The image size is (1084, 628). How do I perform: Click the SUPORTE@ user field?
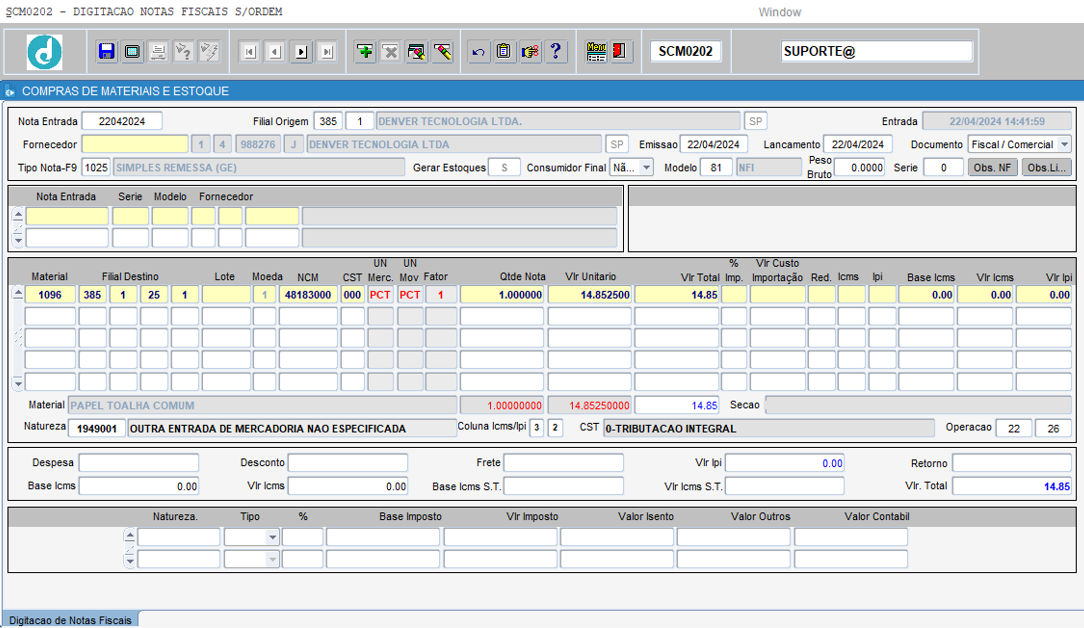(x=877, y=51)
